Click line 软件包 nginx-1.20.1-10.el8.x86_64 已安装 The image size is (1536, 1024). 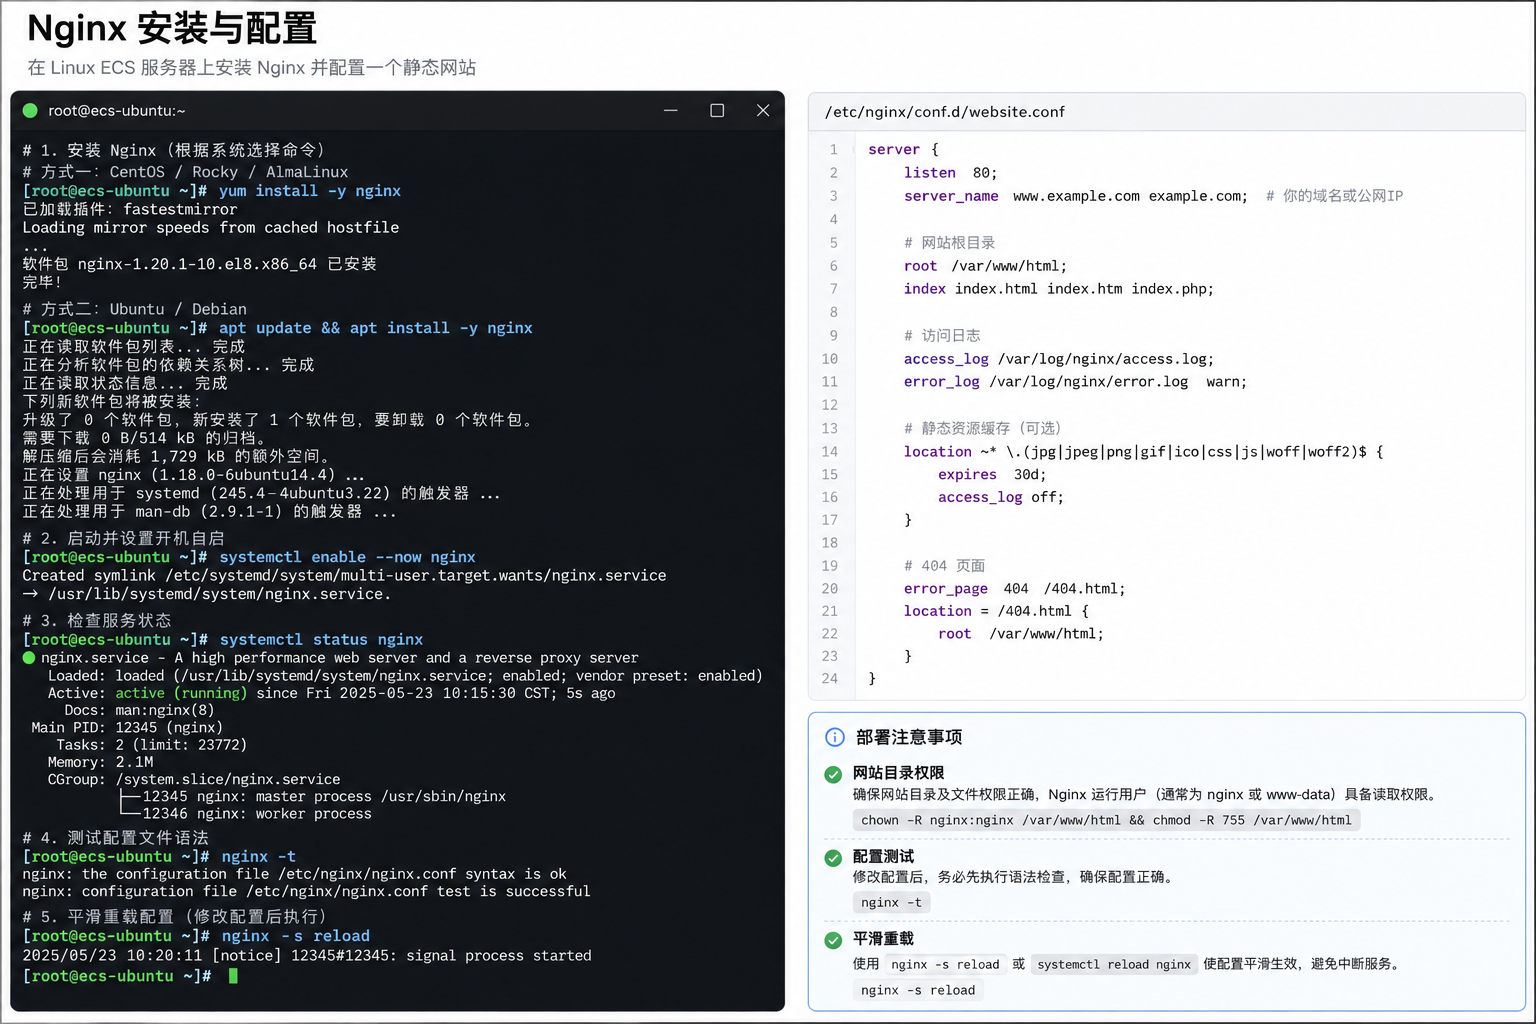[x=200, y=264]
